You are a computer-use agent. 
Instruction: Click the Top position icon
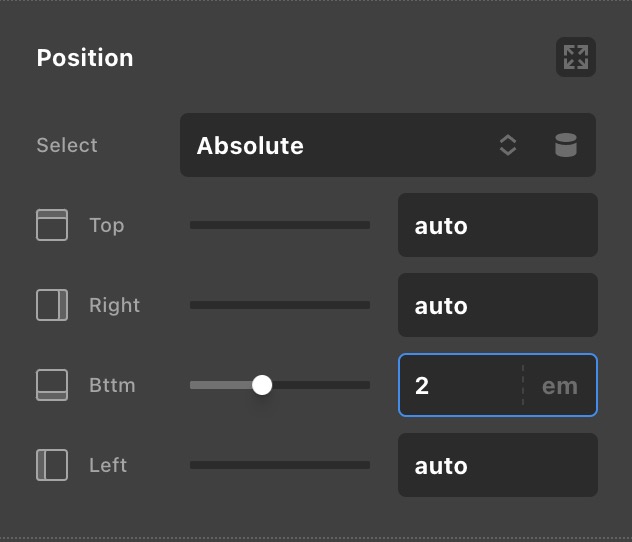[x=52, y=225]
